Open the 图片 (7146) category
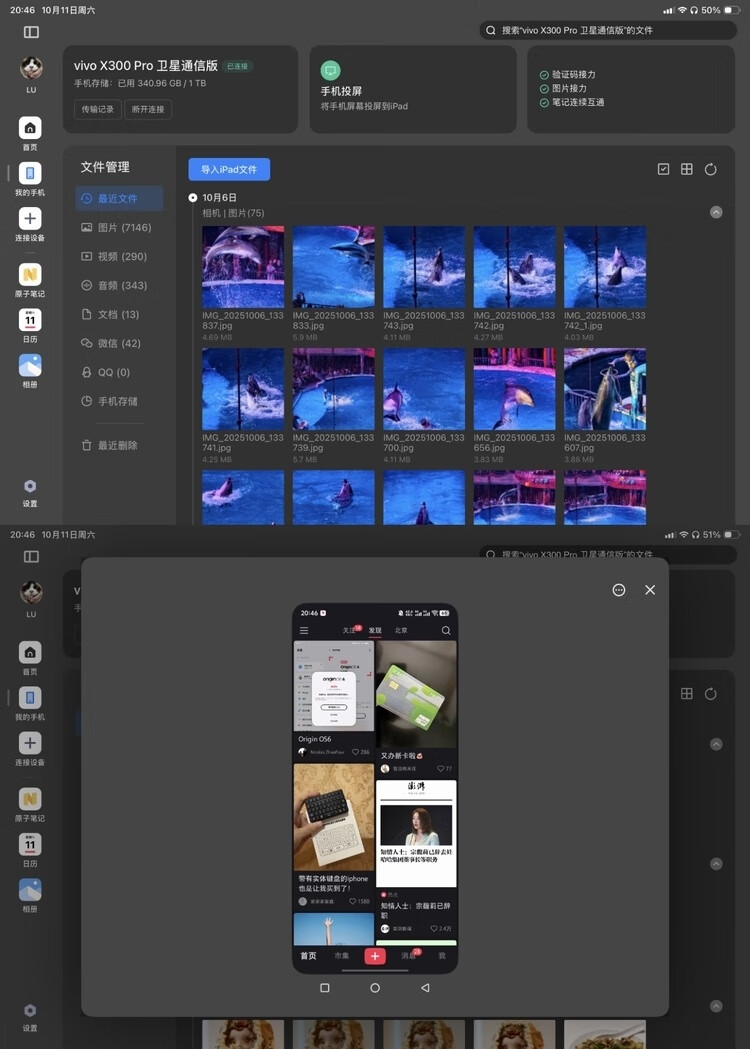This screenshot has width=750, height=1049. click(117, 228)
